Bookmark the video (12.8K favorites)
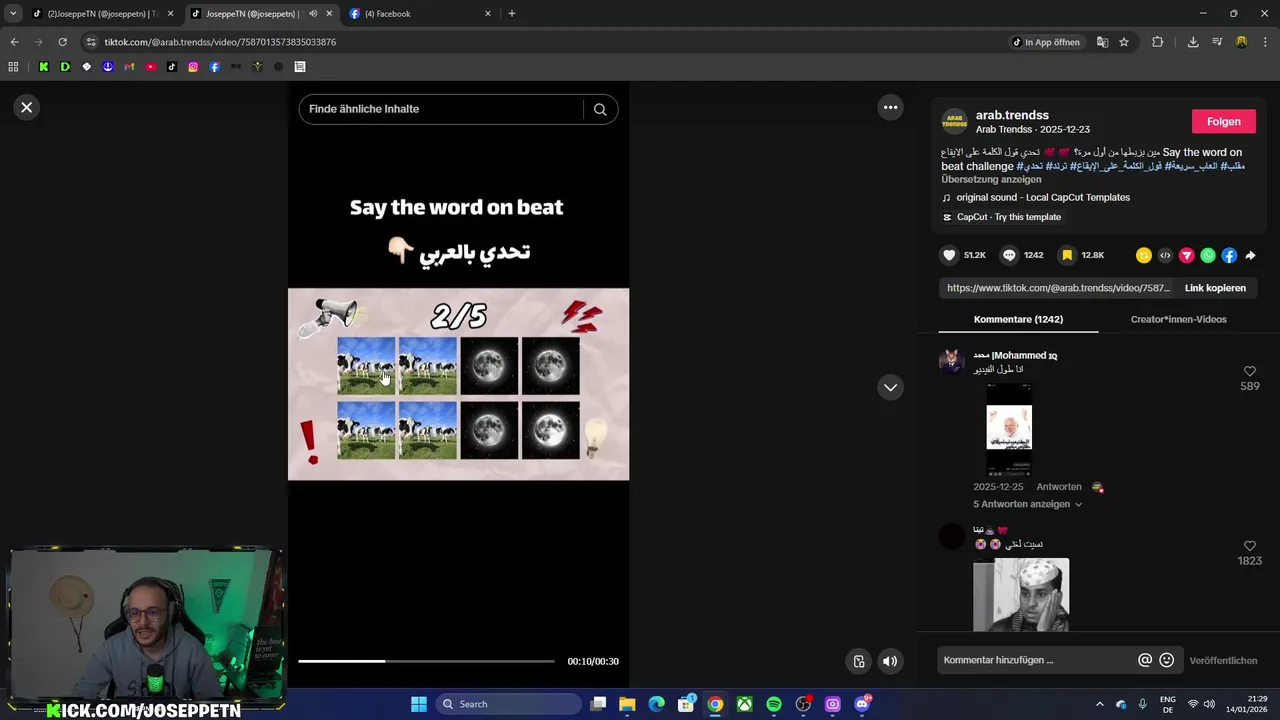1280x720 pixels. (x=1067, y=255)
